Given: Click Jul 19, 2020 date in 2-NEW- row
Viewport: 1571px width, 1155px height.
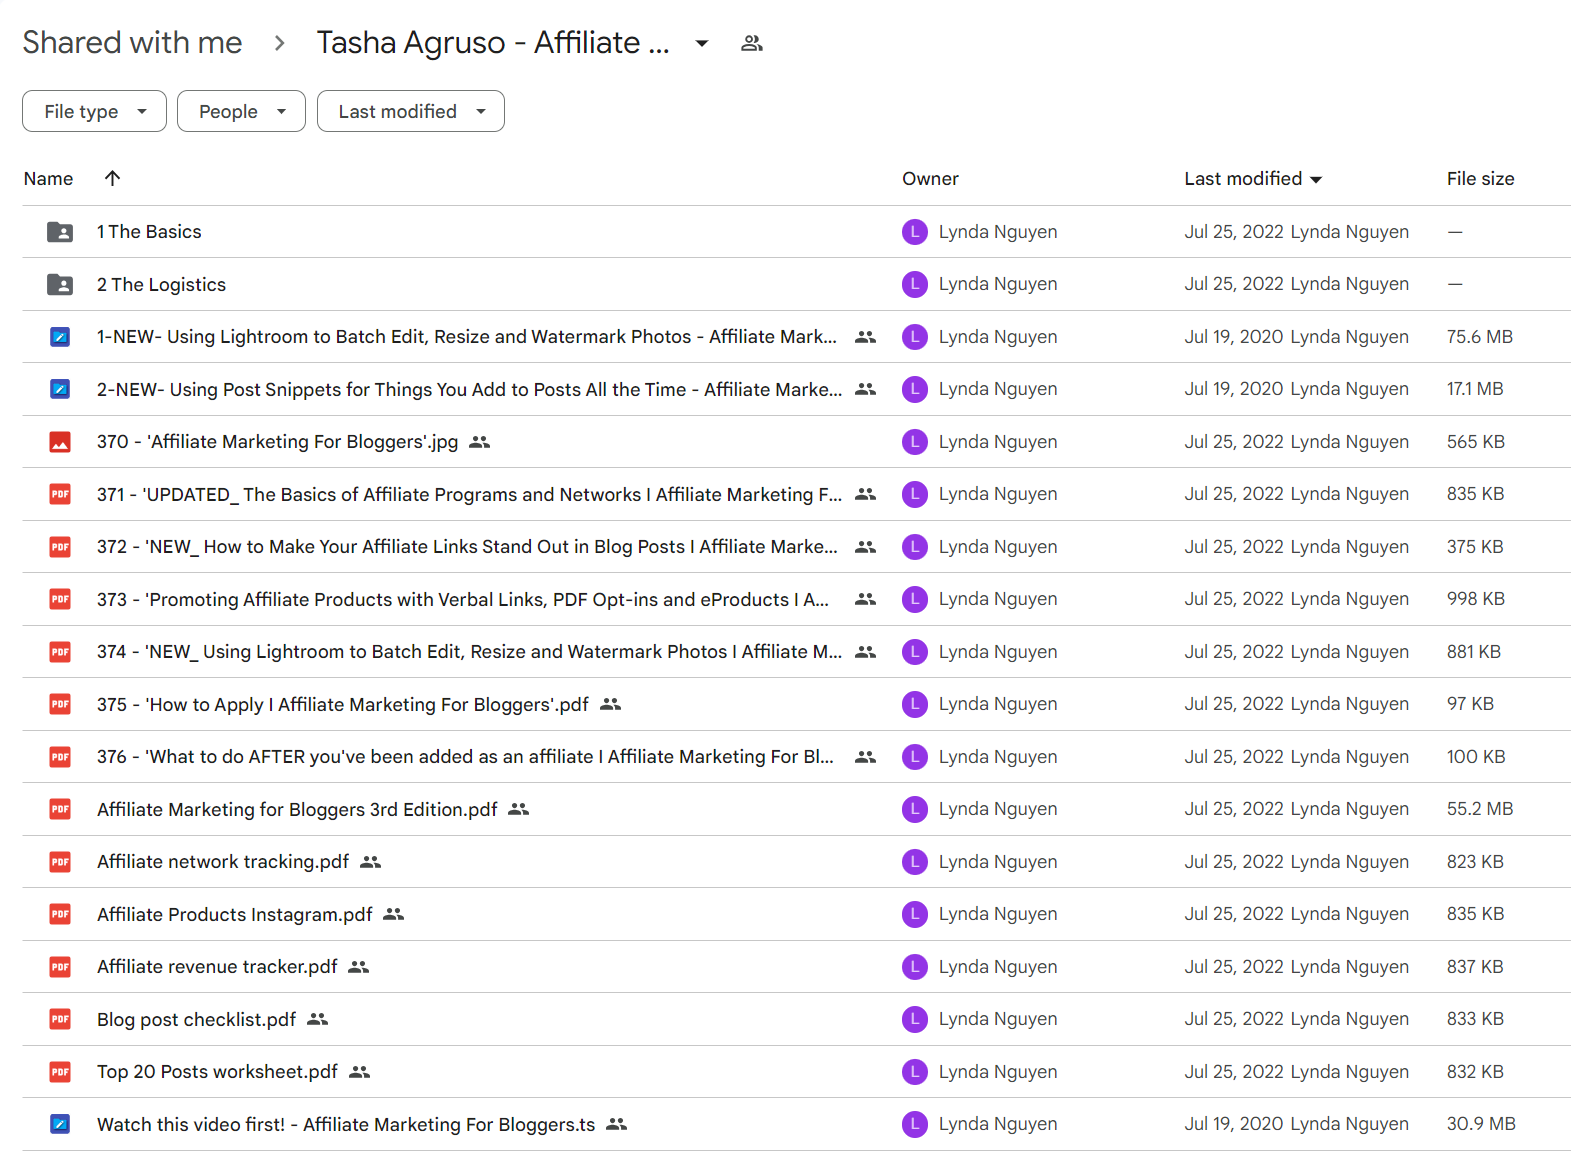Looking at the screenshot, I should (1233, 389).
